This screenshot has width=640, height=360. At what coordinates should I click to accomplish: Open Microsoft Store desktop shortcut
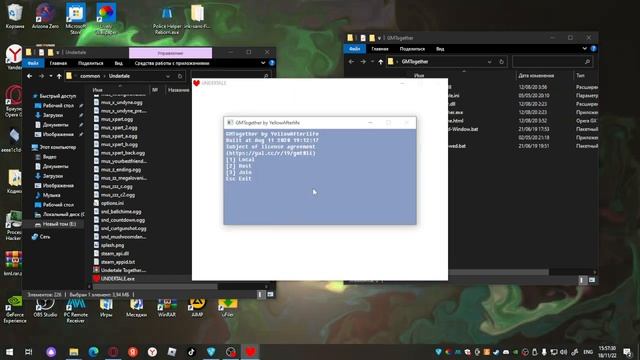point(76,18)
